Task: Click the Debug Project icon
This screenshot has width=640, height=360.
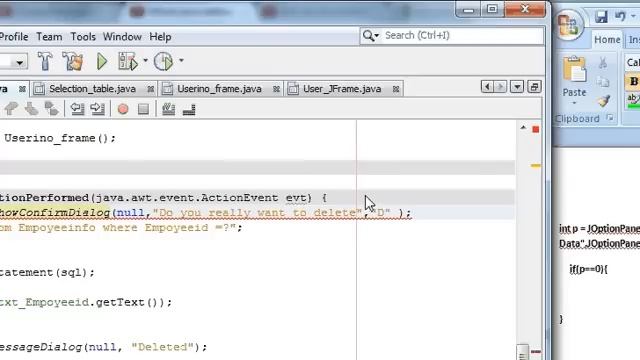Action: click(128, 62)
